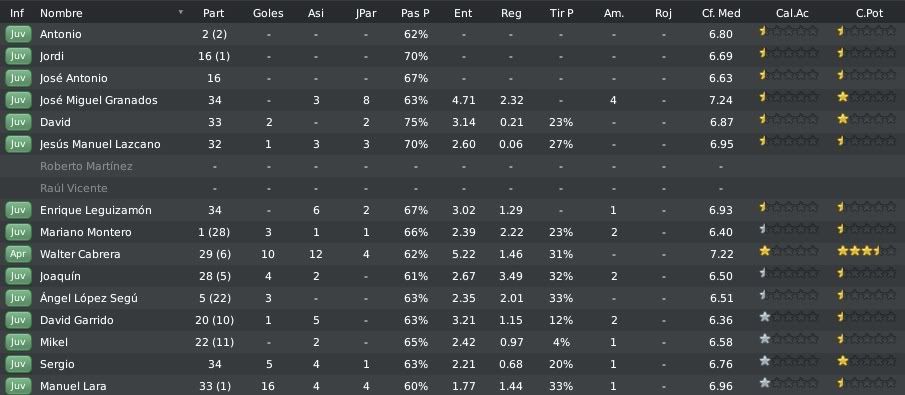
Task: Select the greyed-out Roberto Martínez row
Action: tap(452, 166)
